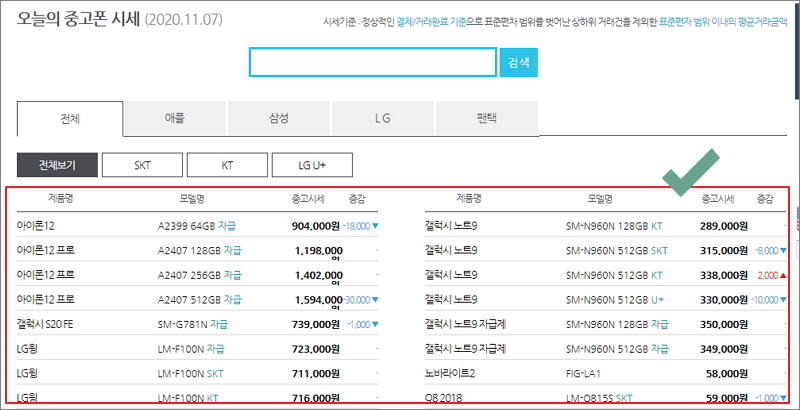Click the -30,000 down arrow indicator

pyautogui.click(x=361, y=300)
